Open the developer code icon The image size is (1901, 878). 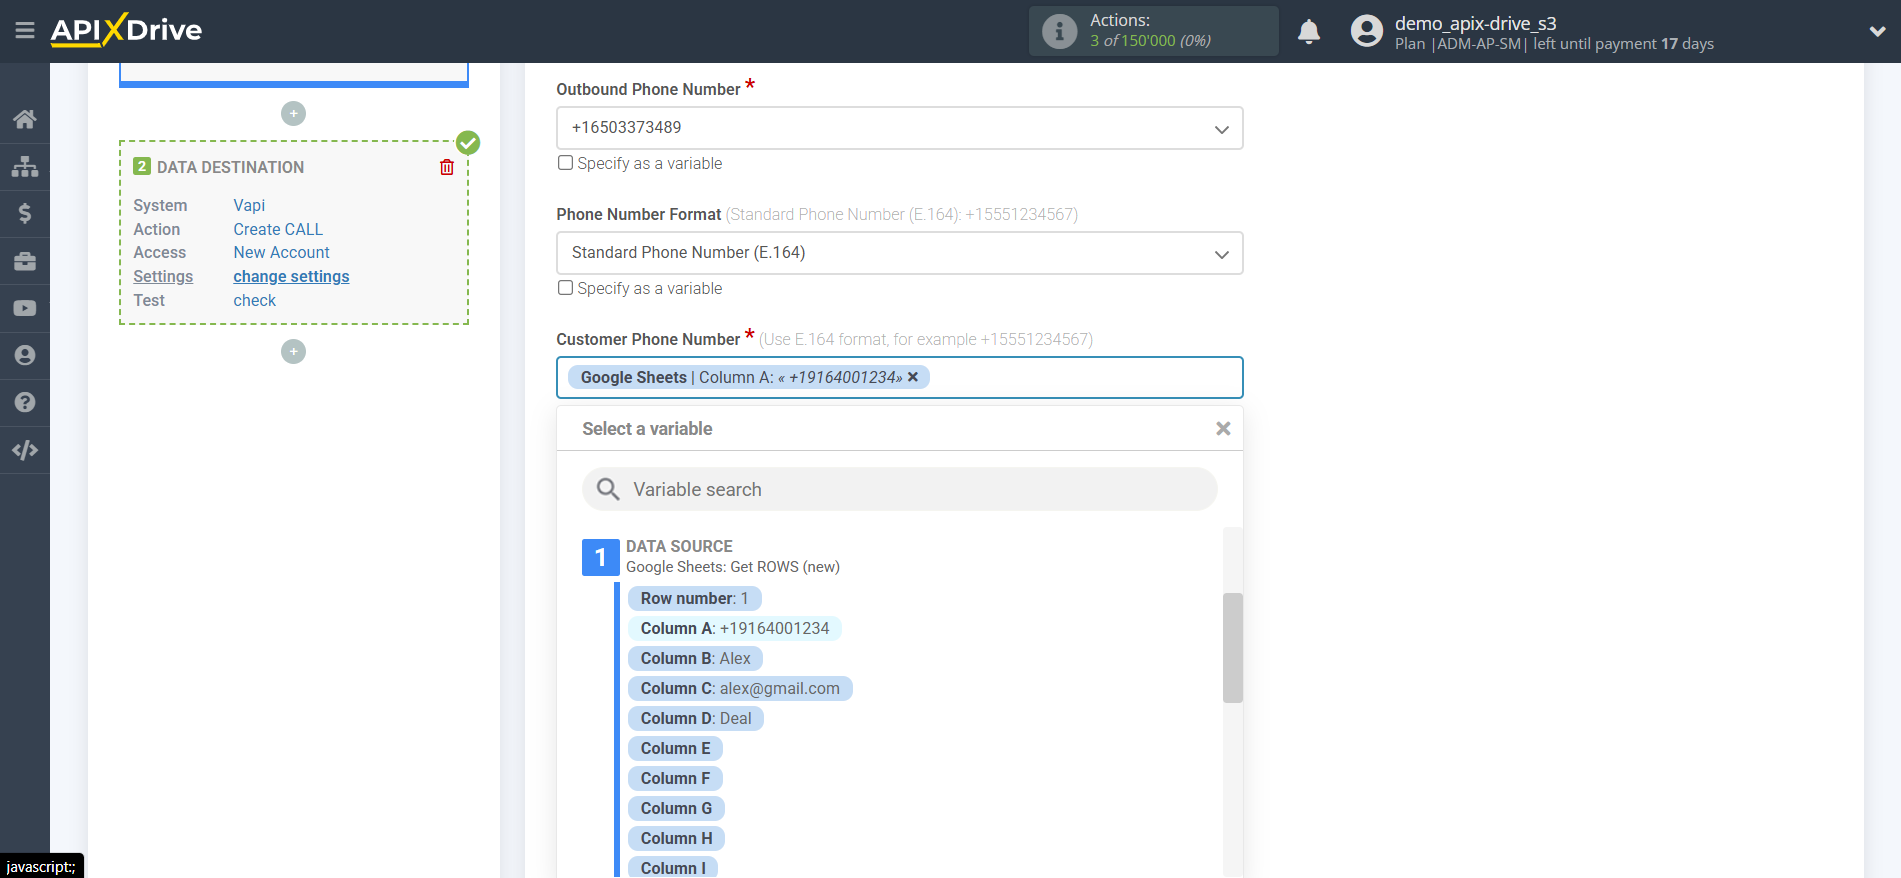(x=25, y=450)
